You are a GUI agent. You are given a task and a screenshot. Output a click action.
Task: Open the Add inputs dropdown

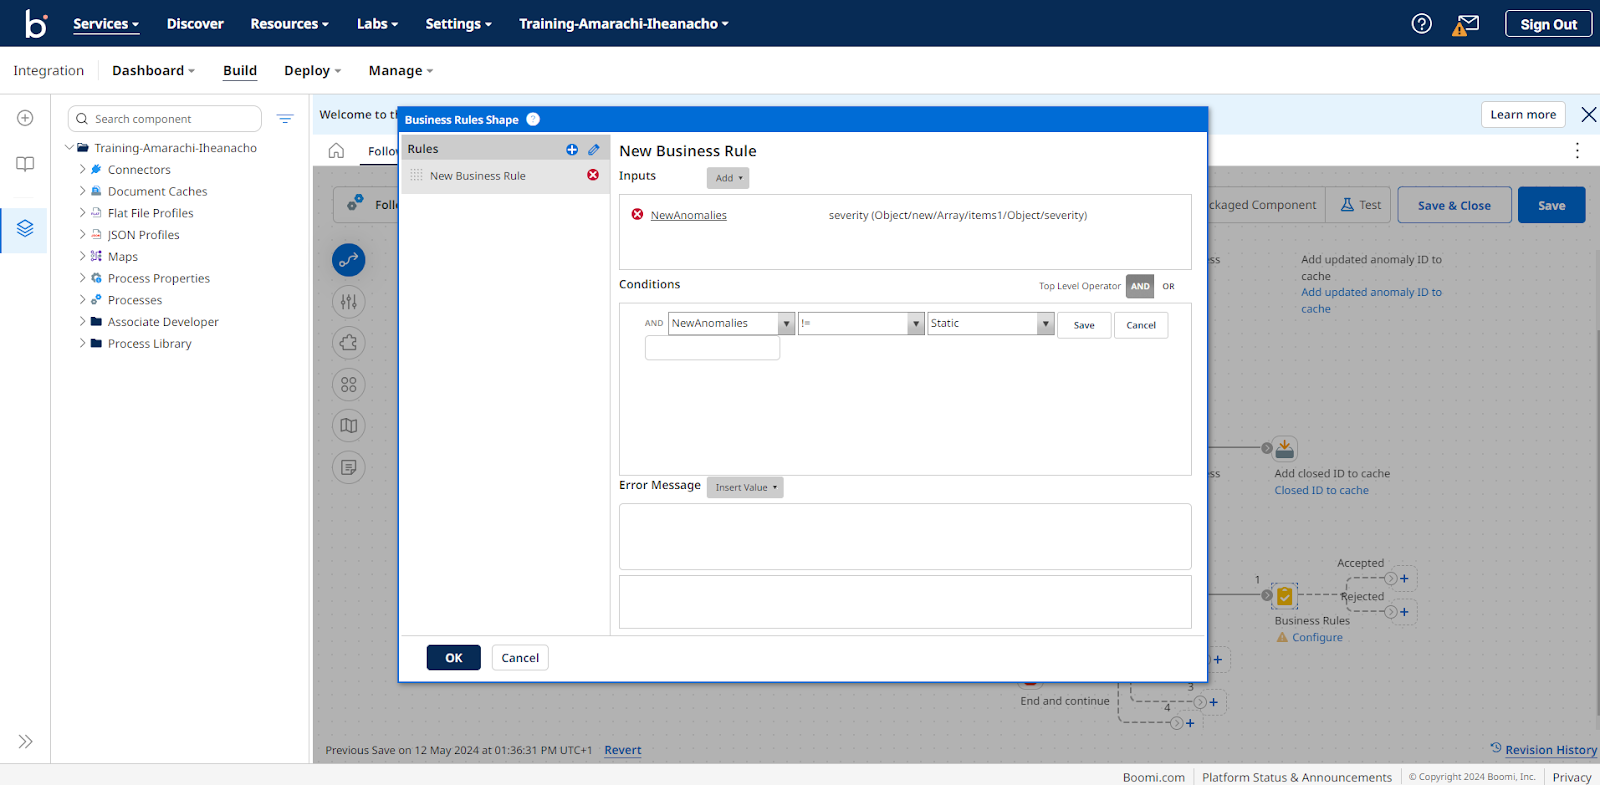coord(728,178)
